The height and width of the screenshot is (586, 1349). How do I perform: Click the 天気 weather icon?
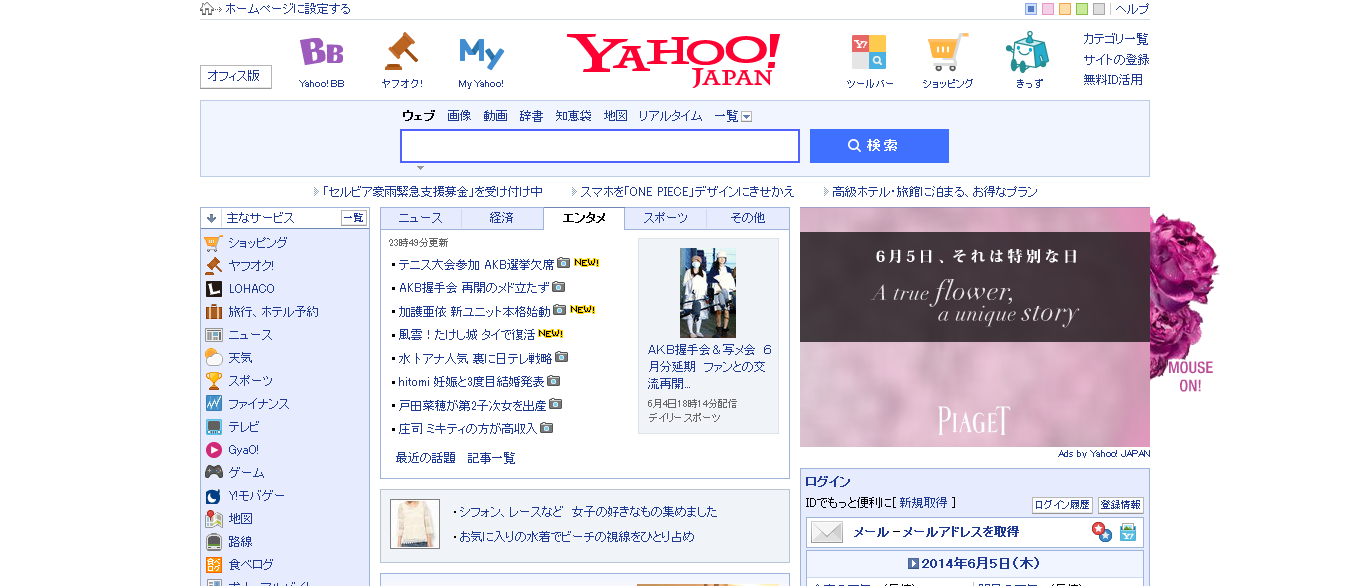click(213, 358)
